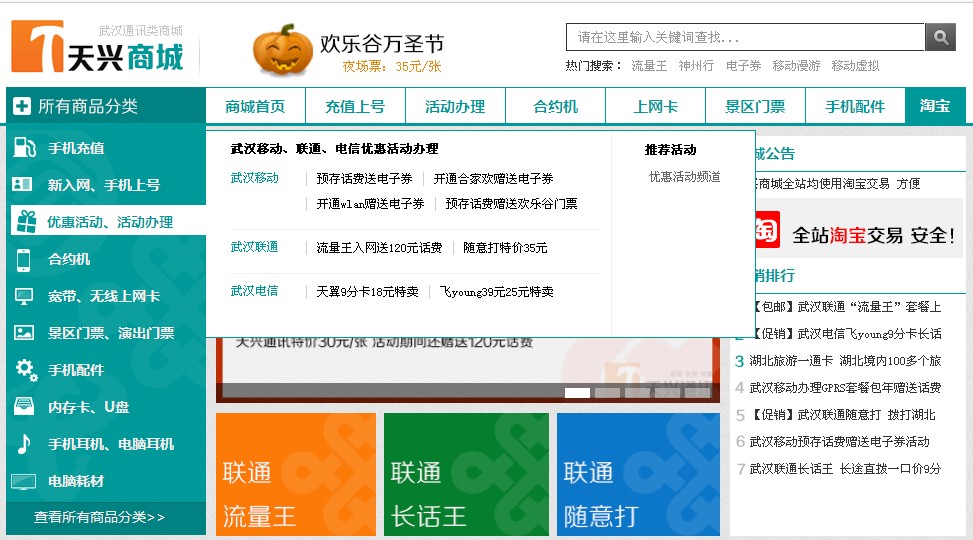
Task: Click the music note icon beside 手机耳机
Action: (24, 444)
